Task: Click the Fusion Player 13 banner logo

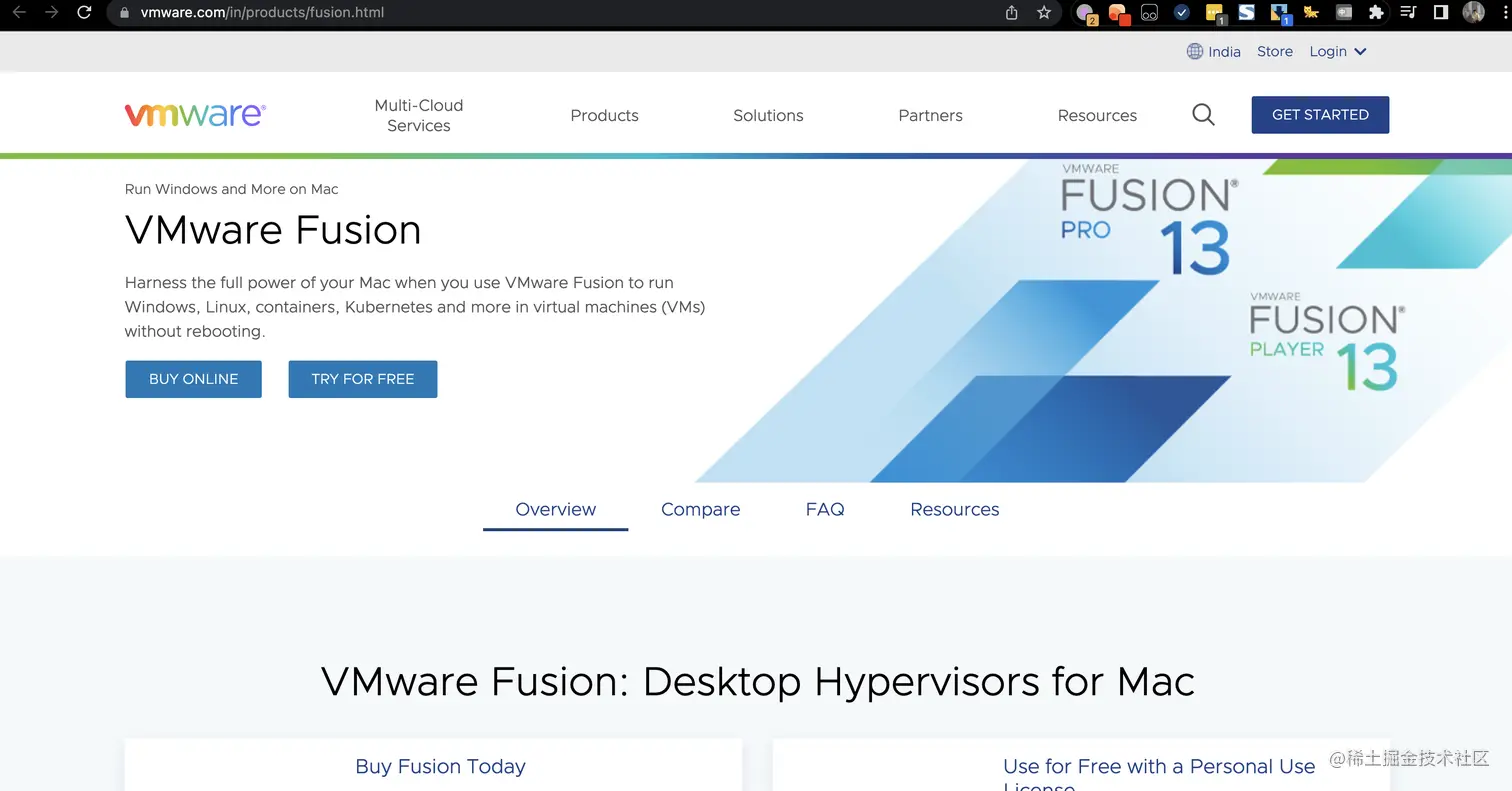Action: tap(1328, 341)
